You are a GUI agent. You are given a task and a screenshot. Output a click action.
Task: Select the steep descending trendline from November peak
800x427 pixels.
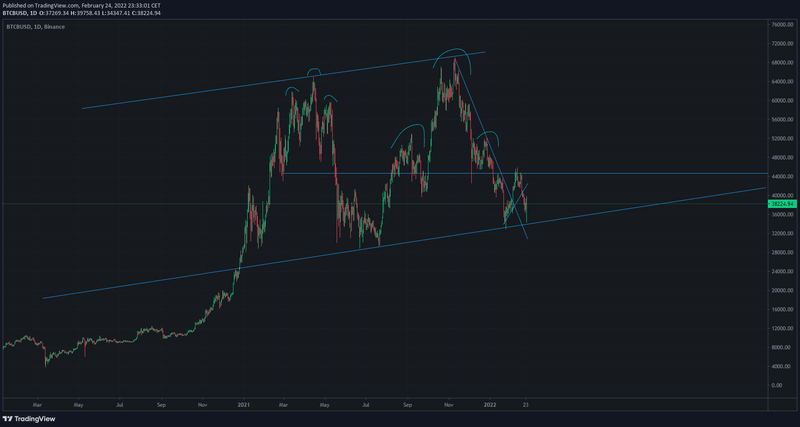(x=492, y=149)
